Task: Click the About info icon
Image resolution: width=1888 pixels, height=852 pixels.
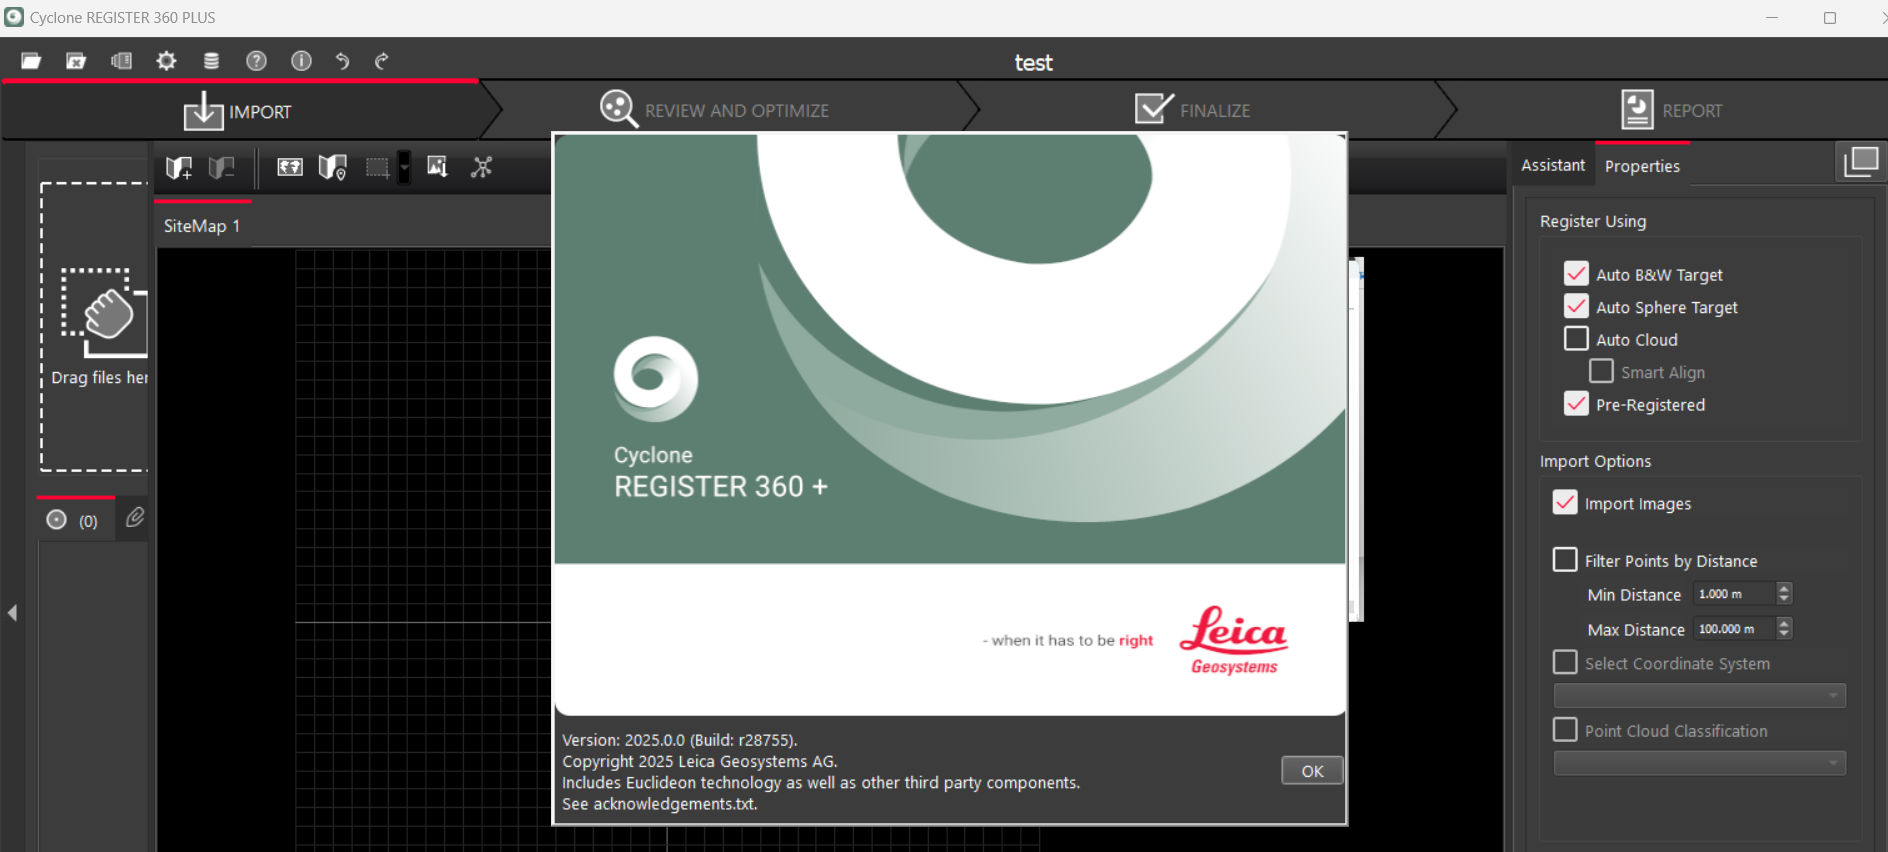Action: point(301,61)
